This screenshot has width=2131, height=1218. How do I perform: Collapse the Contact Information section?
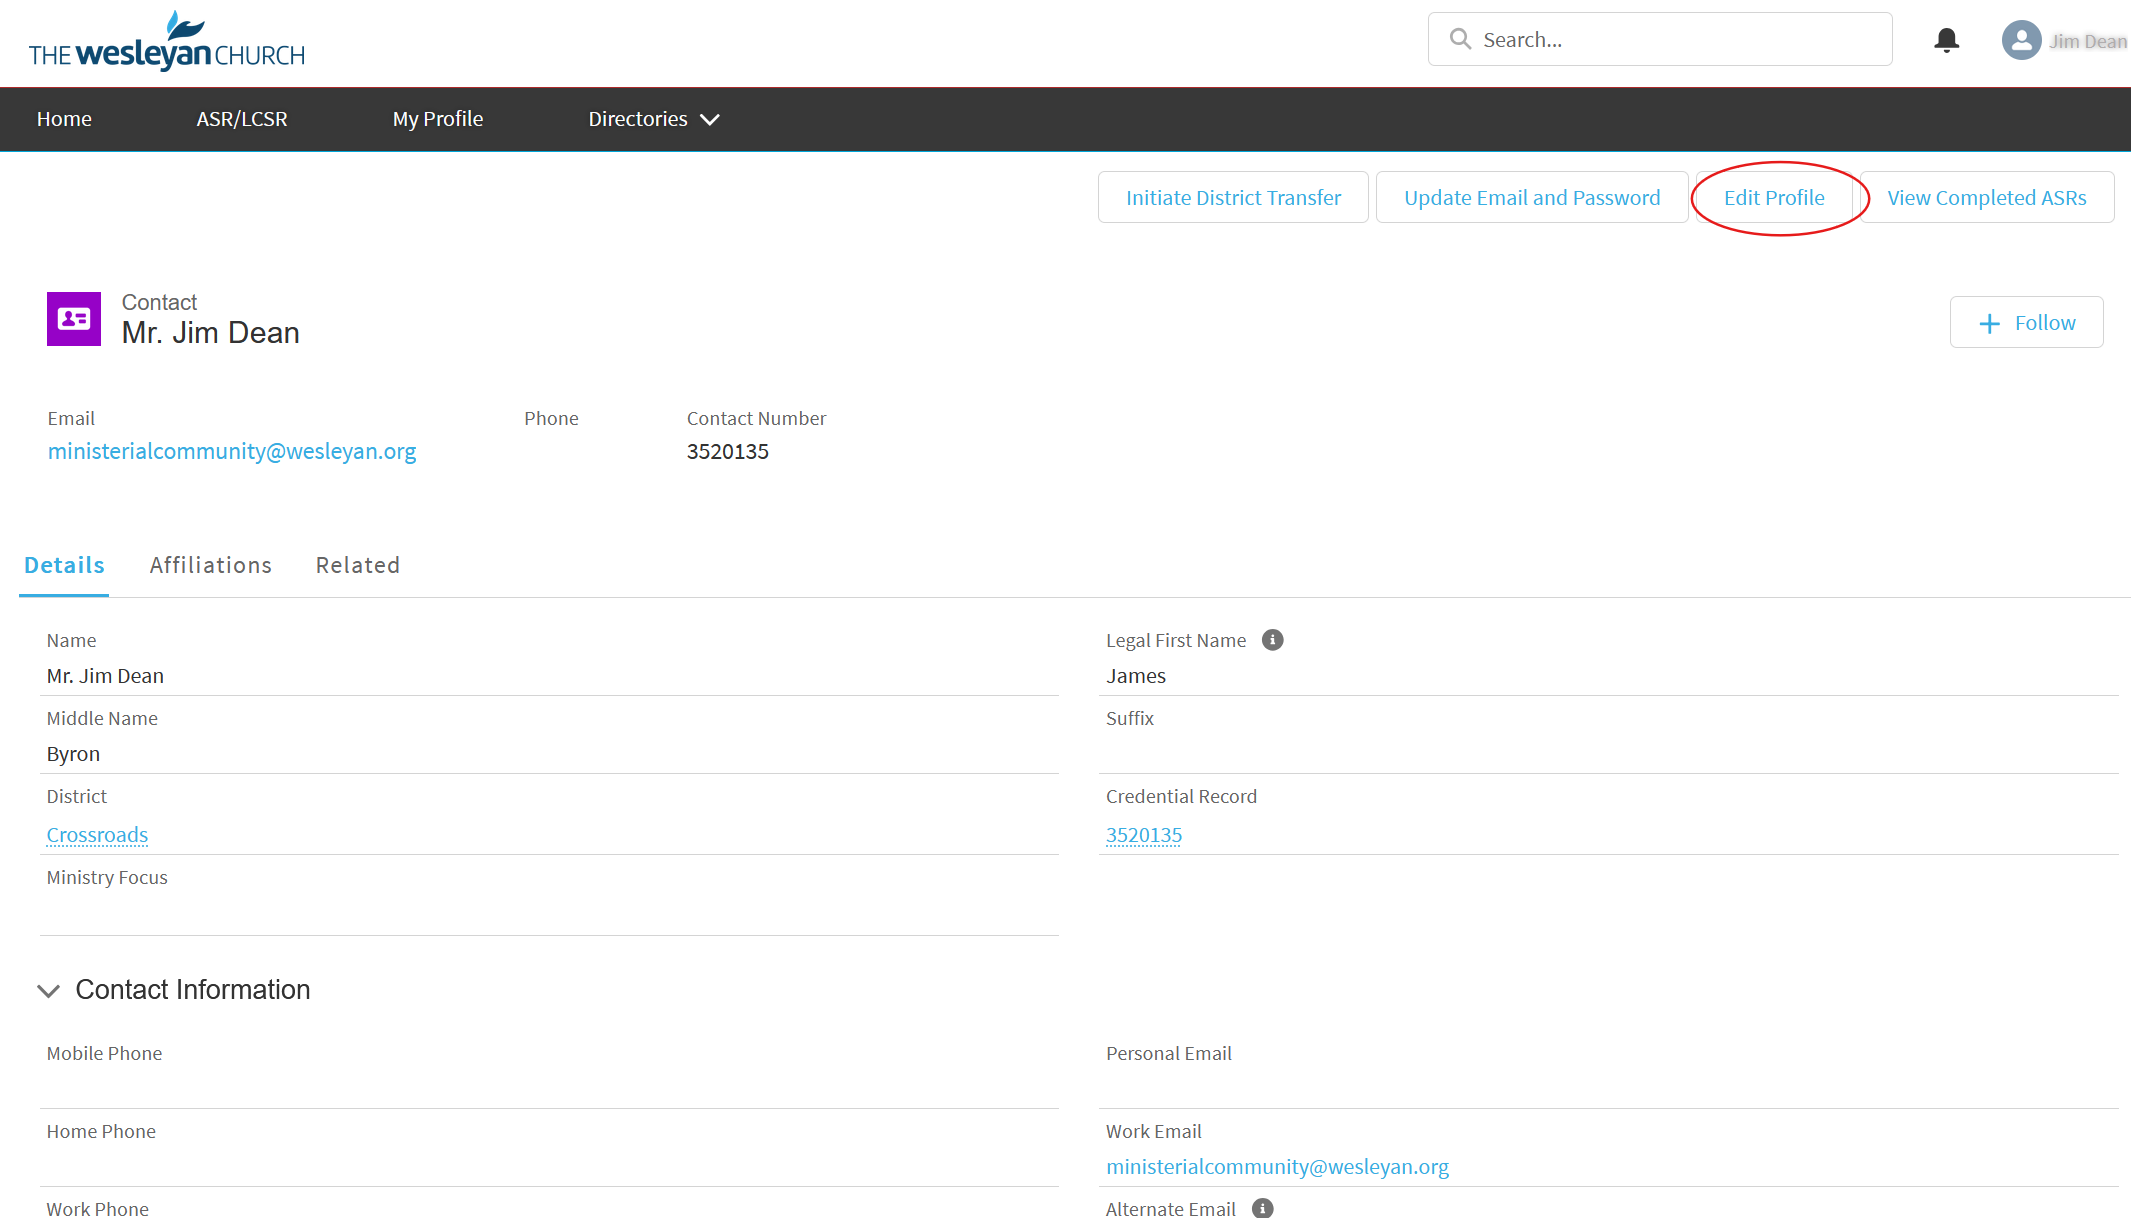(x=48, y=990)
